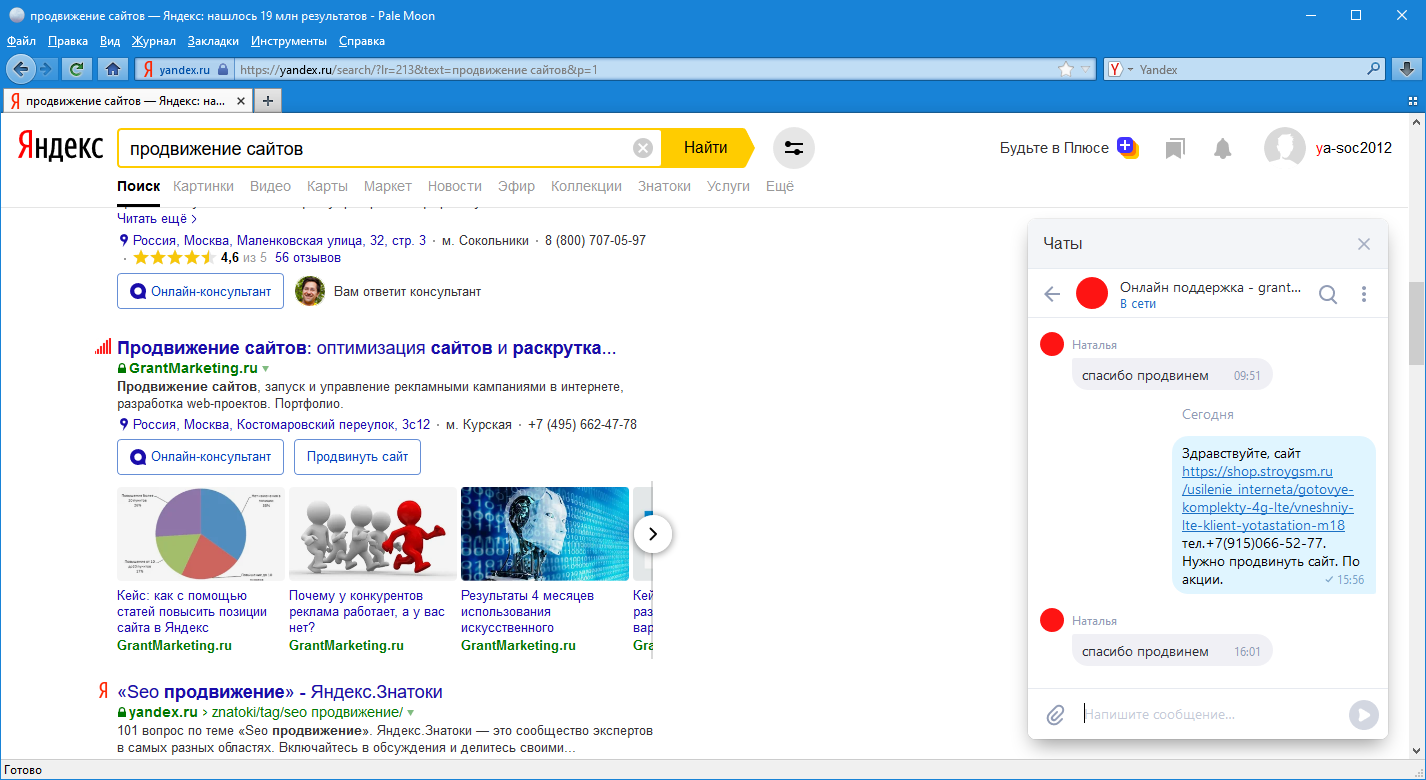Send the chat message arrow button
This screenshot has height=780, width=1426.
[1364, 714]
